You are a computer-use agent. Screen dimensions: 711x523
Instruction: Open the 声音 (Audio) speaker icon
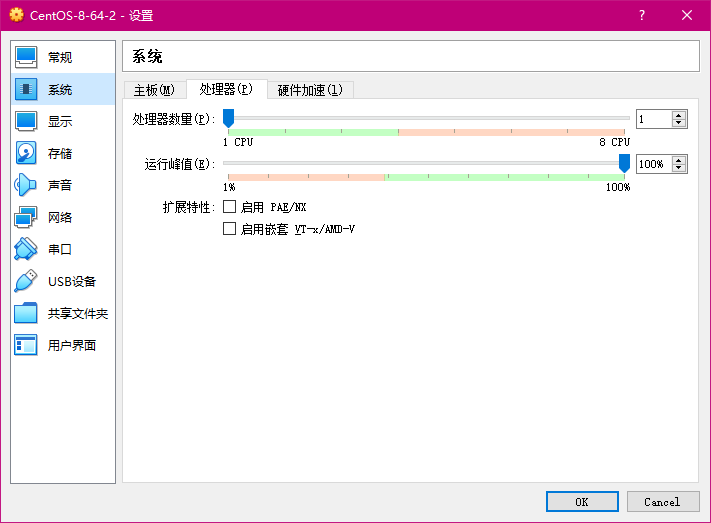[26, 185]
